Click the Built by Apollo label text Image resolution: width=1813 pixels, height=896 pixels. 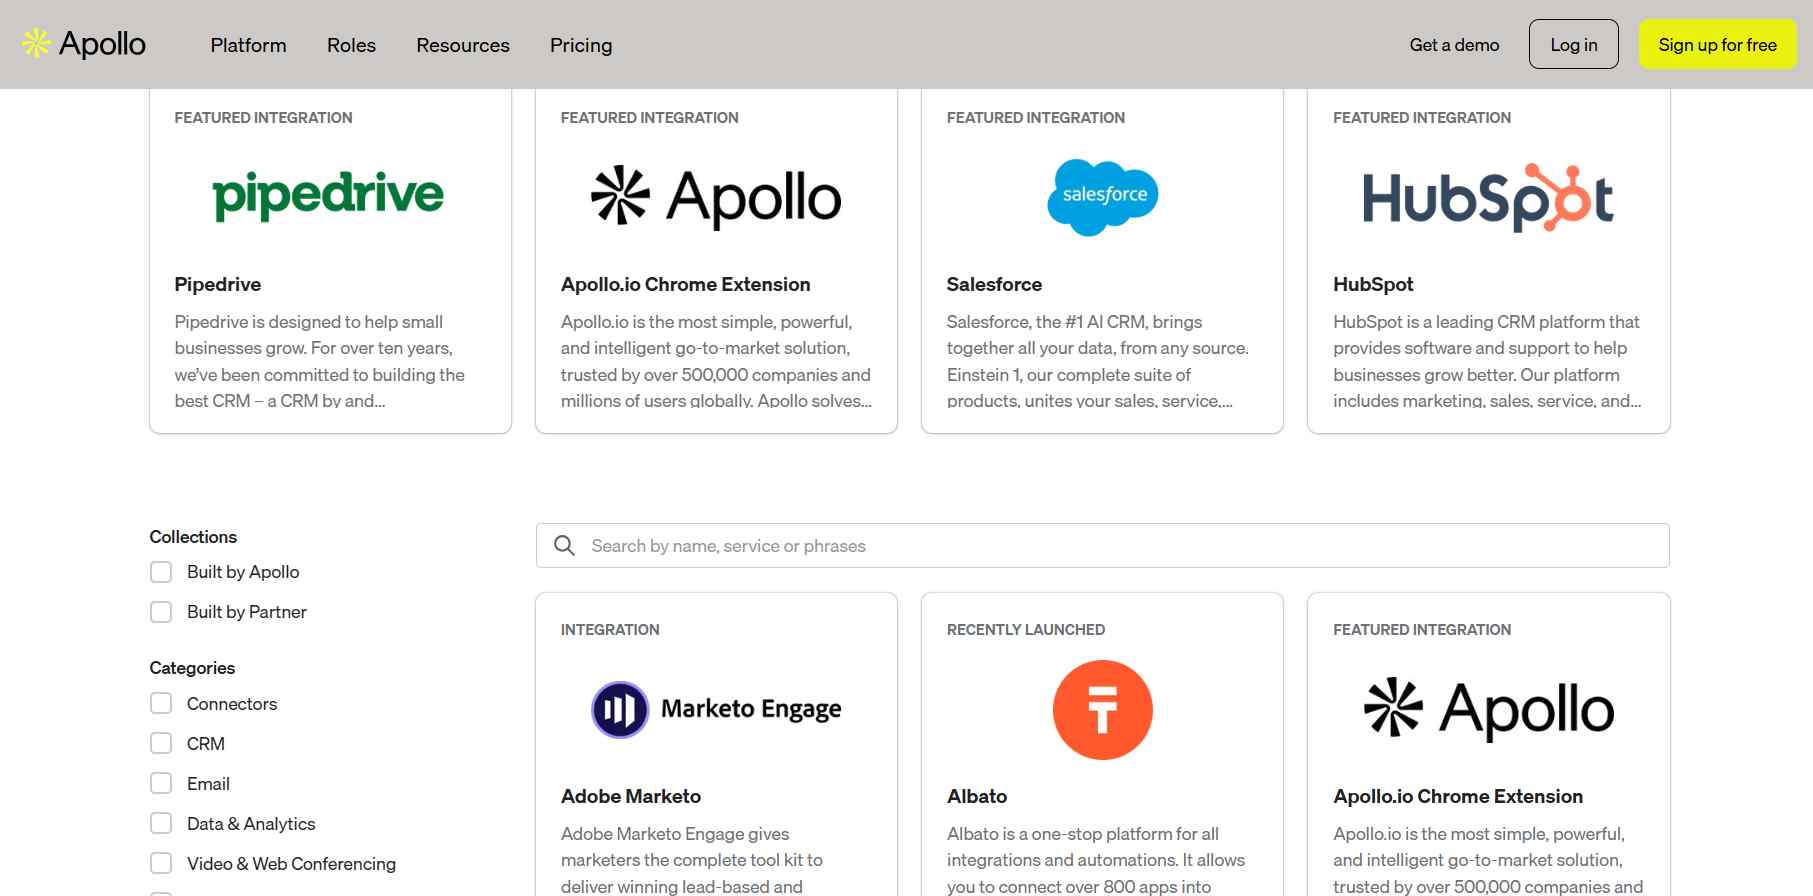243,572
